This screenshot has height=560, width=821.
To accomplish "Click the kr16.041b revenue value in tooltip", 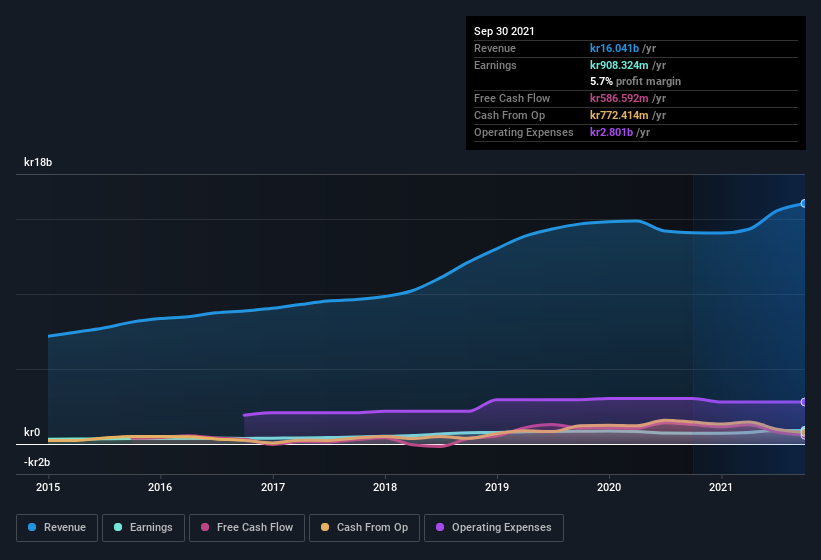I will coord(614,48).
